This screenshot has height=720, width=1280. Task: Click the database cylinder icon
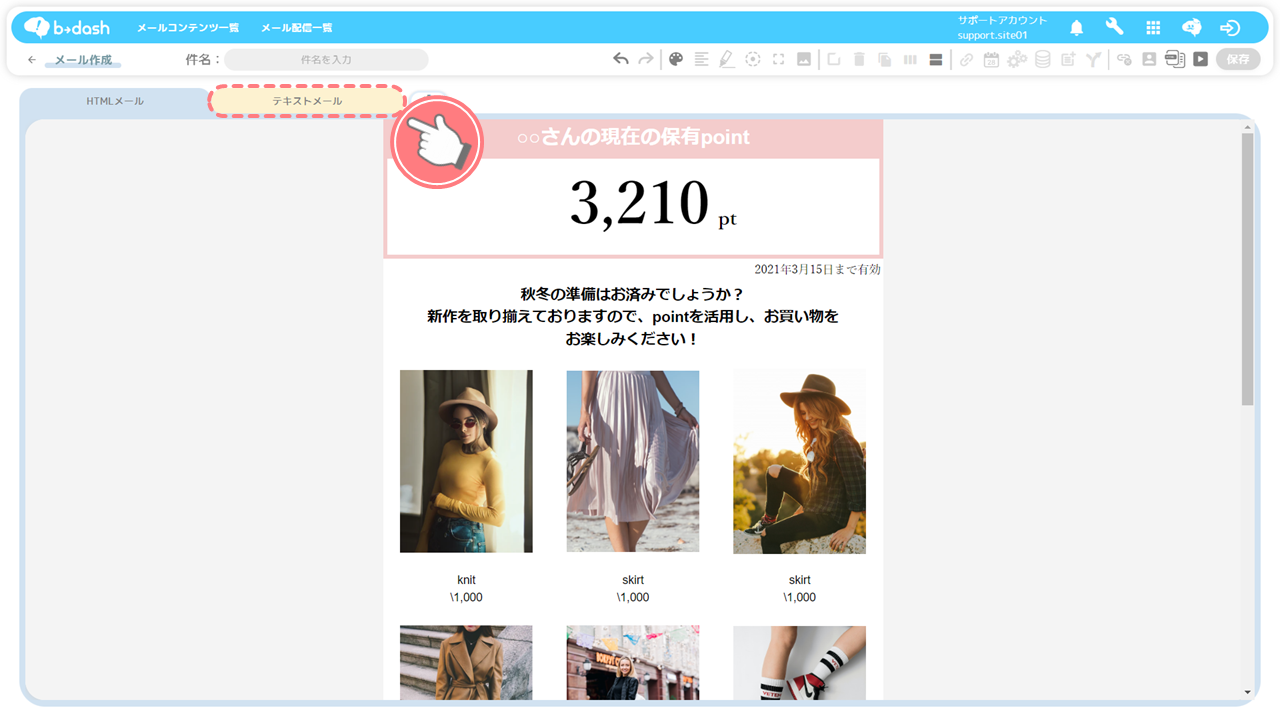[x=1042, y=59]
